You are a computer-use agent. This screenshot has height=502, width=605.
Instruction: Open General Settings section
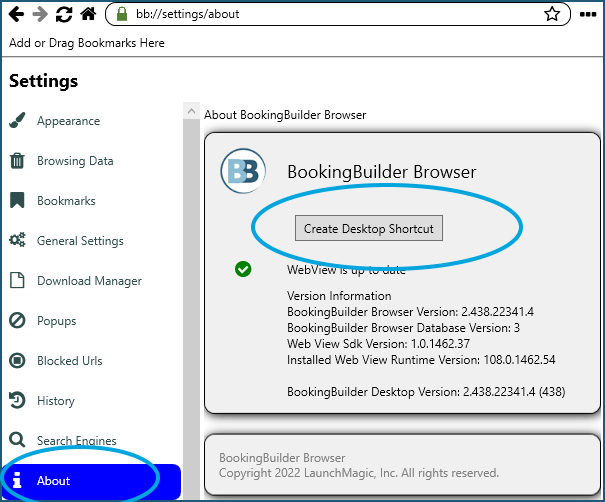point(80,241)
